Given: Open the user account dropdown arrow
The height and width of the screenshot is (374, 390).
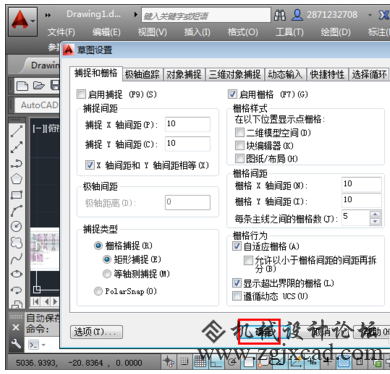Looking at the screenshot, I should [370, 15].
